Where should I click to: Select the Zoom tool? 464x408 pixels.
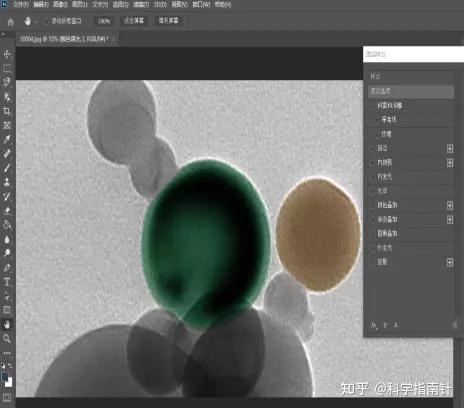pyautogui.click(x=7, y=339)
